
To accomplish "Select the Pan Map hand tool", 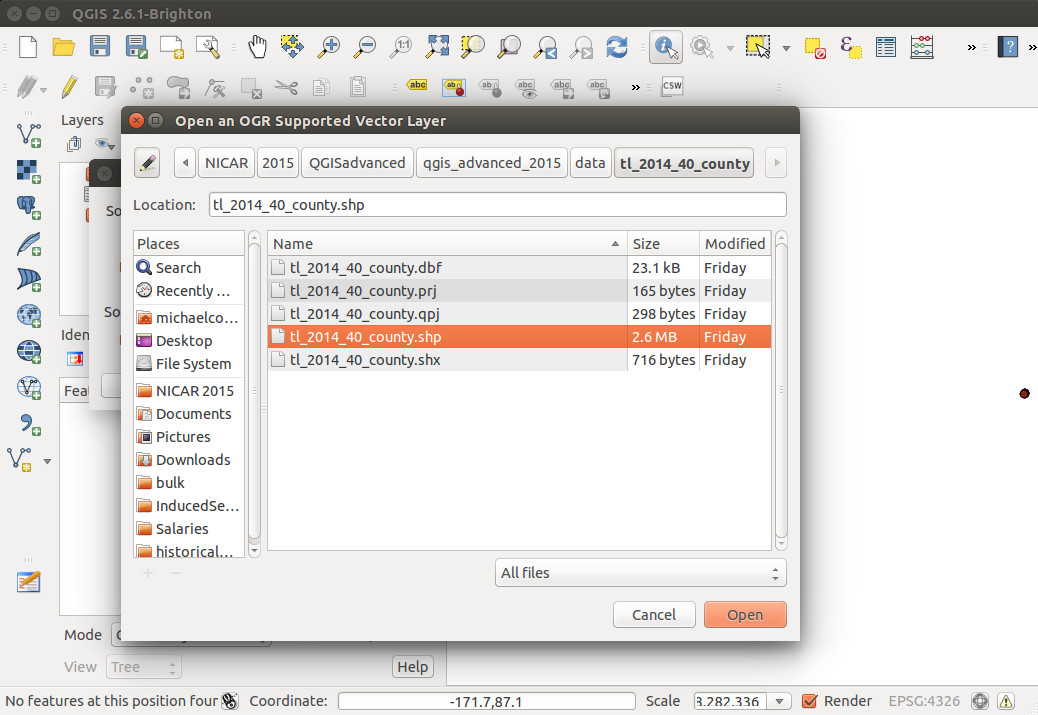I will pos(257,47).
